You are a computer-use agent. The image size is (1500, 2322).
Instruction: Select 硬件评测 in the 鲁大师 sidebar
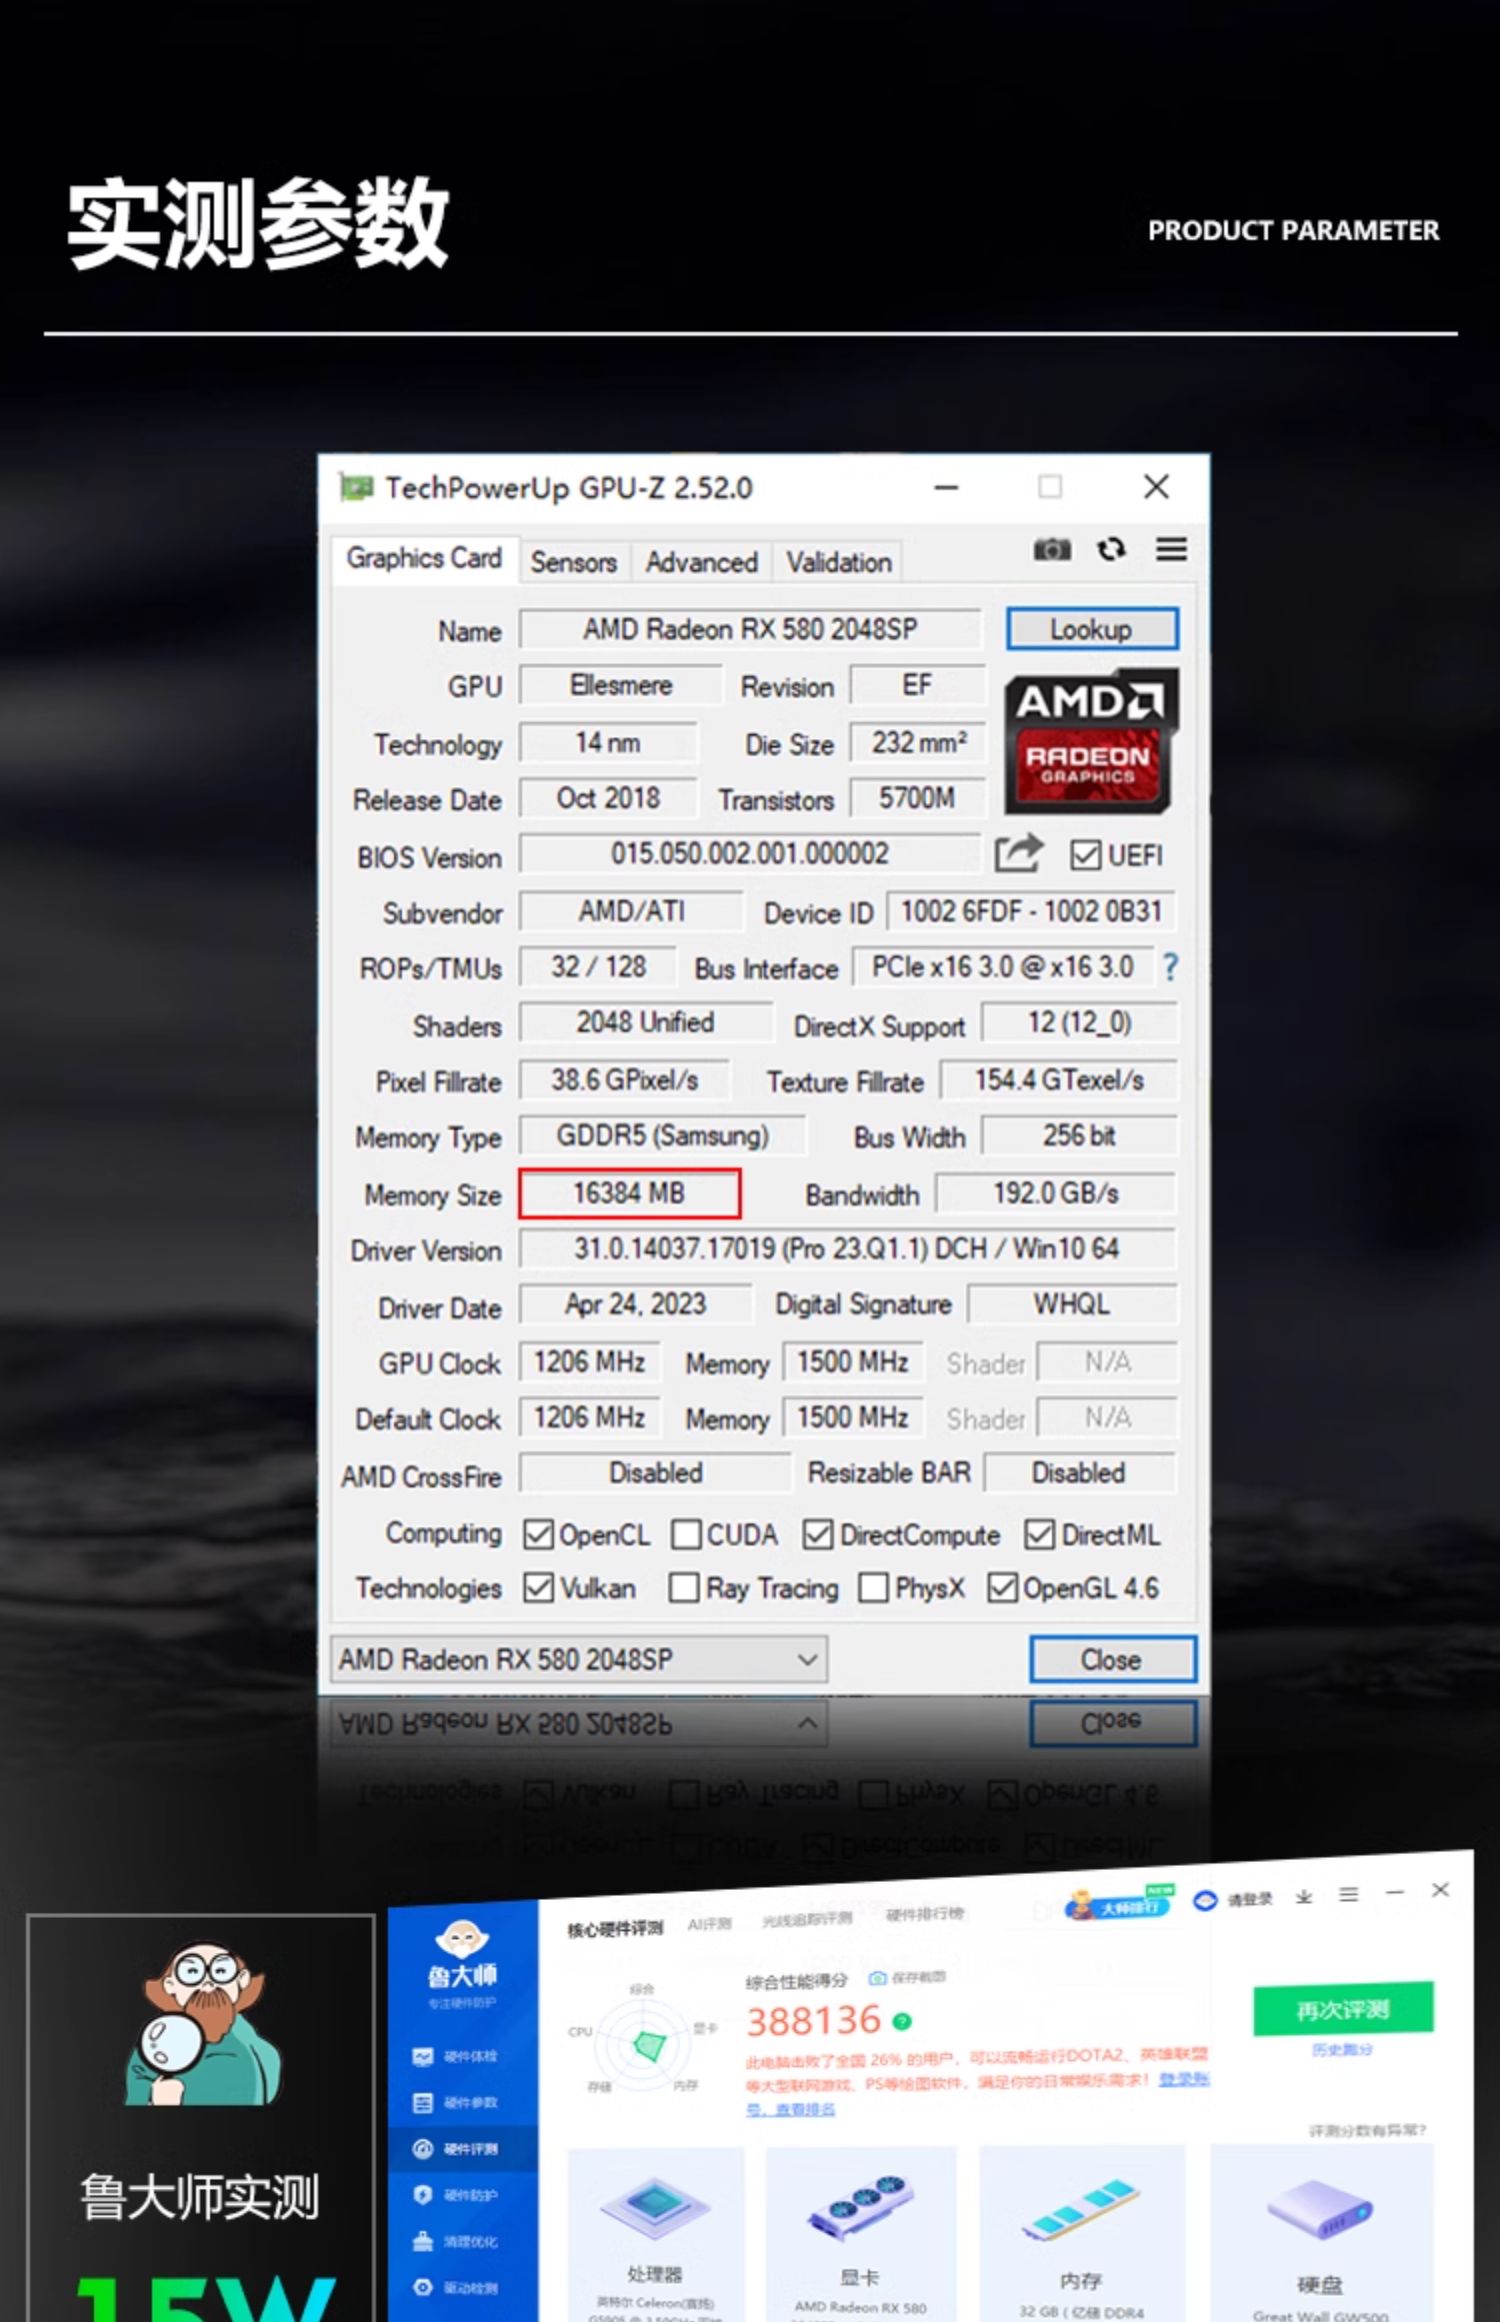pos(457,2149)
